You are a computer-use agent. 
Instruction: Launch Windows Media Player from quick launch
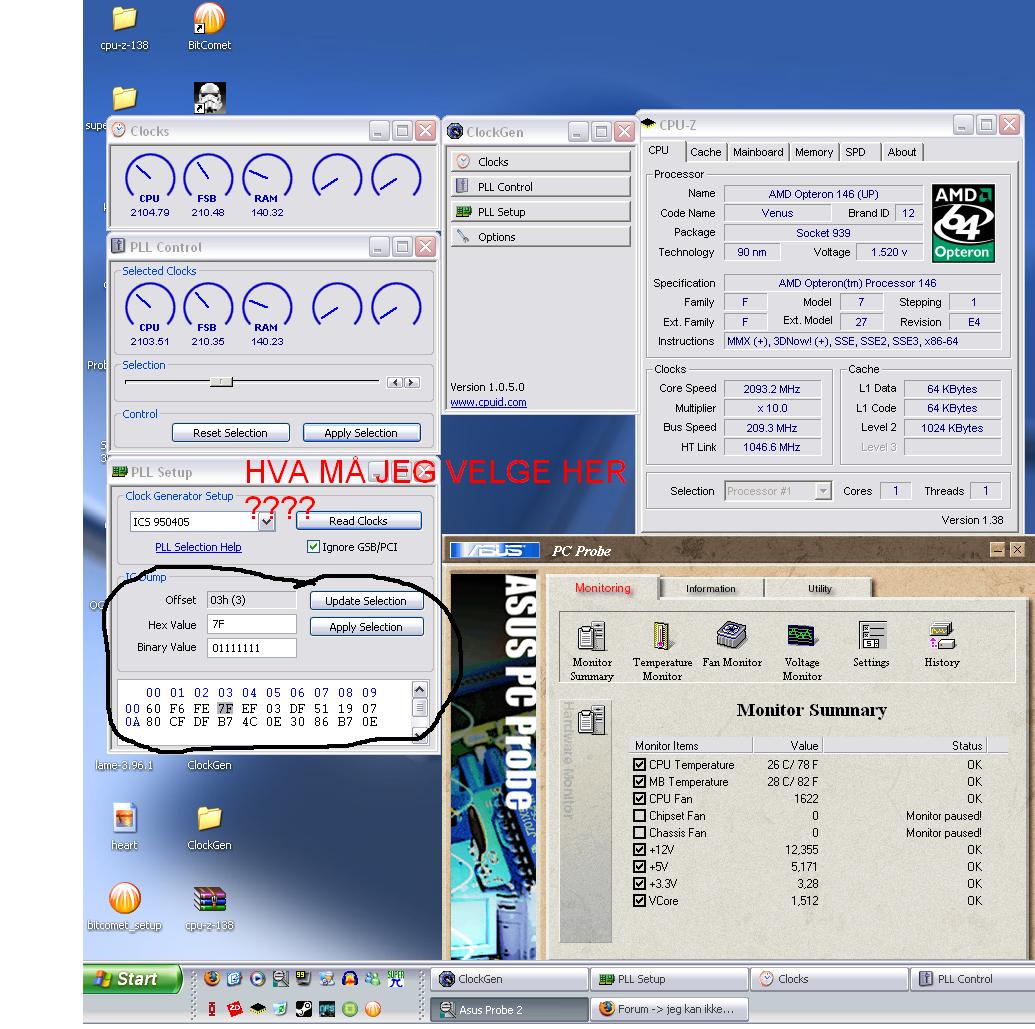pos(257,978)
